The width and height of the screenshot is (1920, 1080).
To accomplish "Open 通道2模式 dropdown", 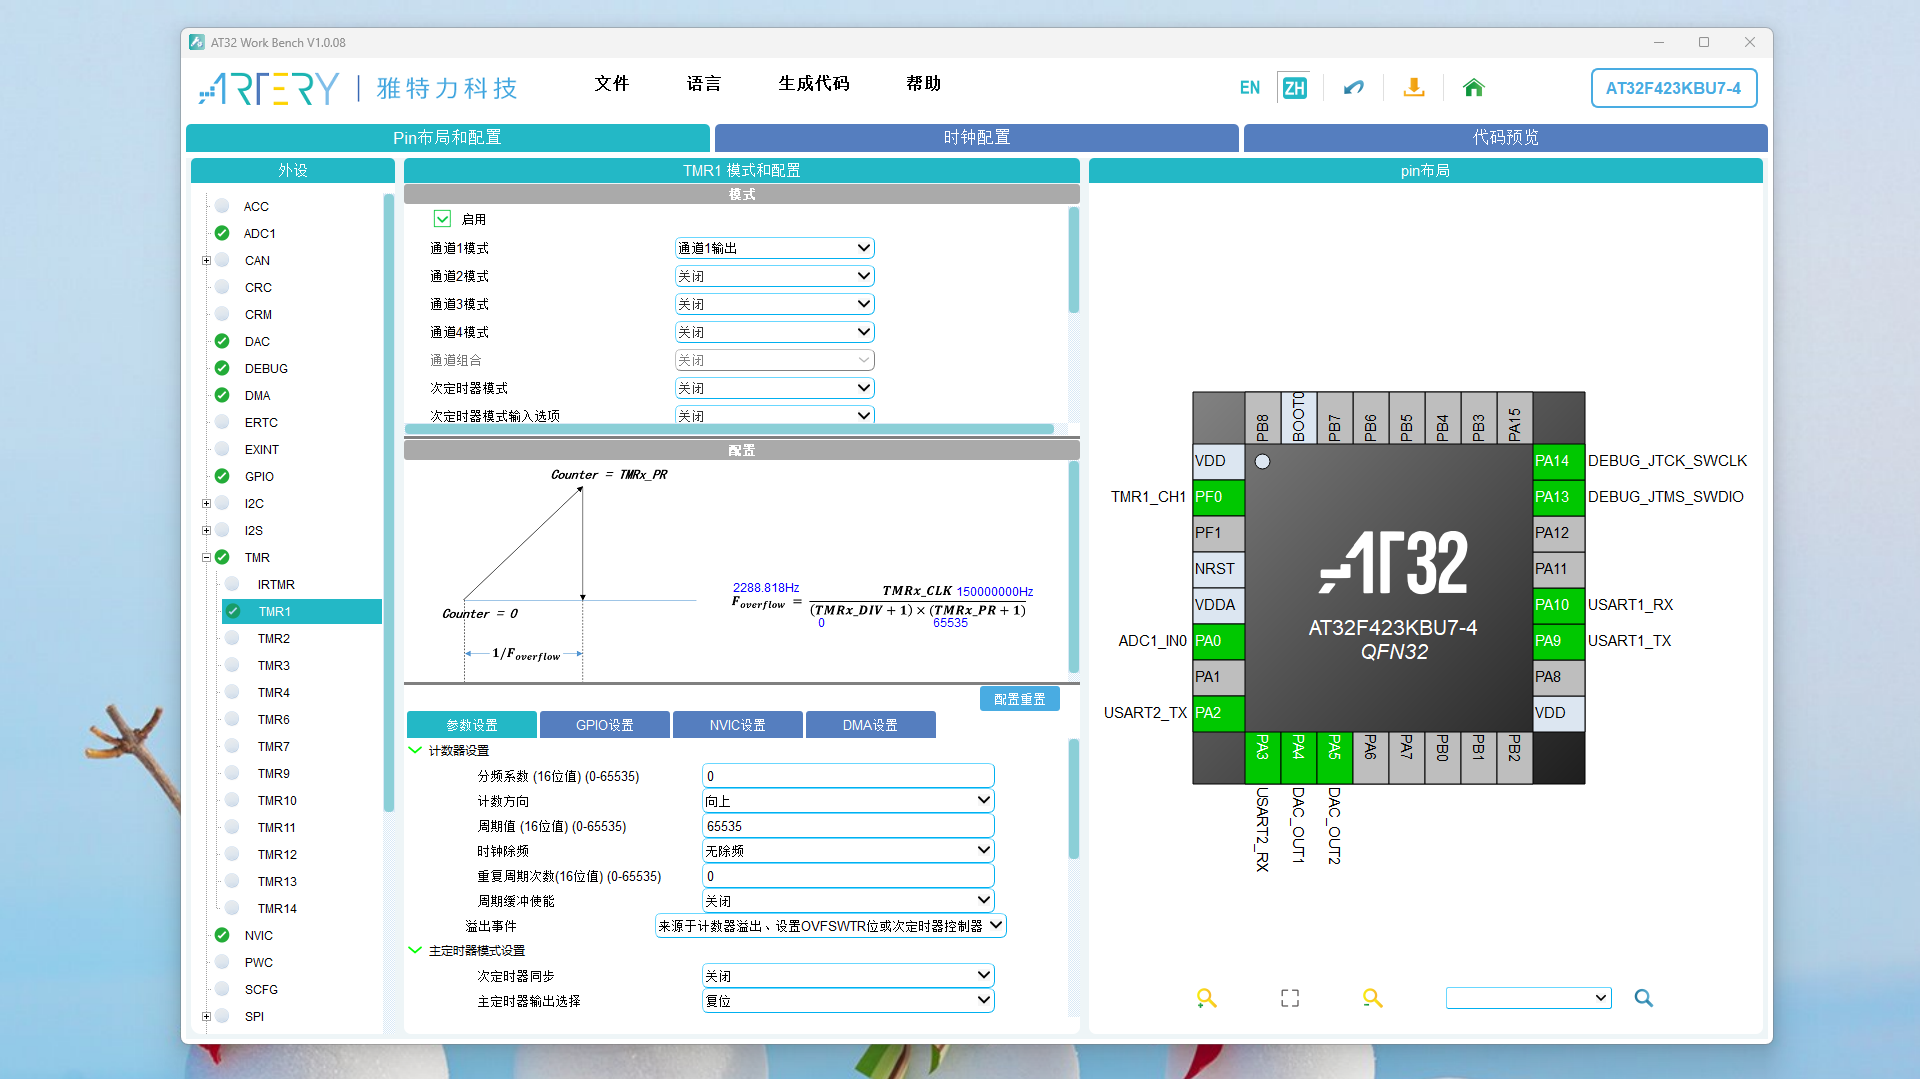I will (x=774, y=276).
